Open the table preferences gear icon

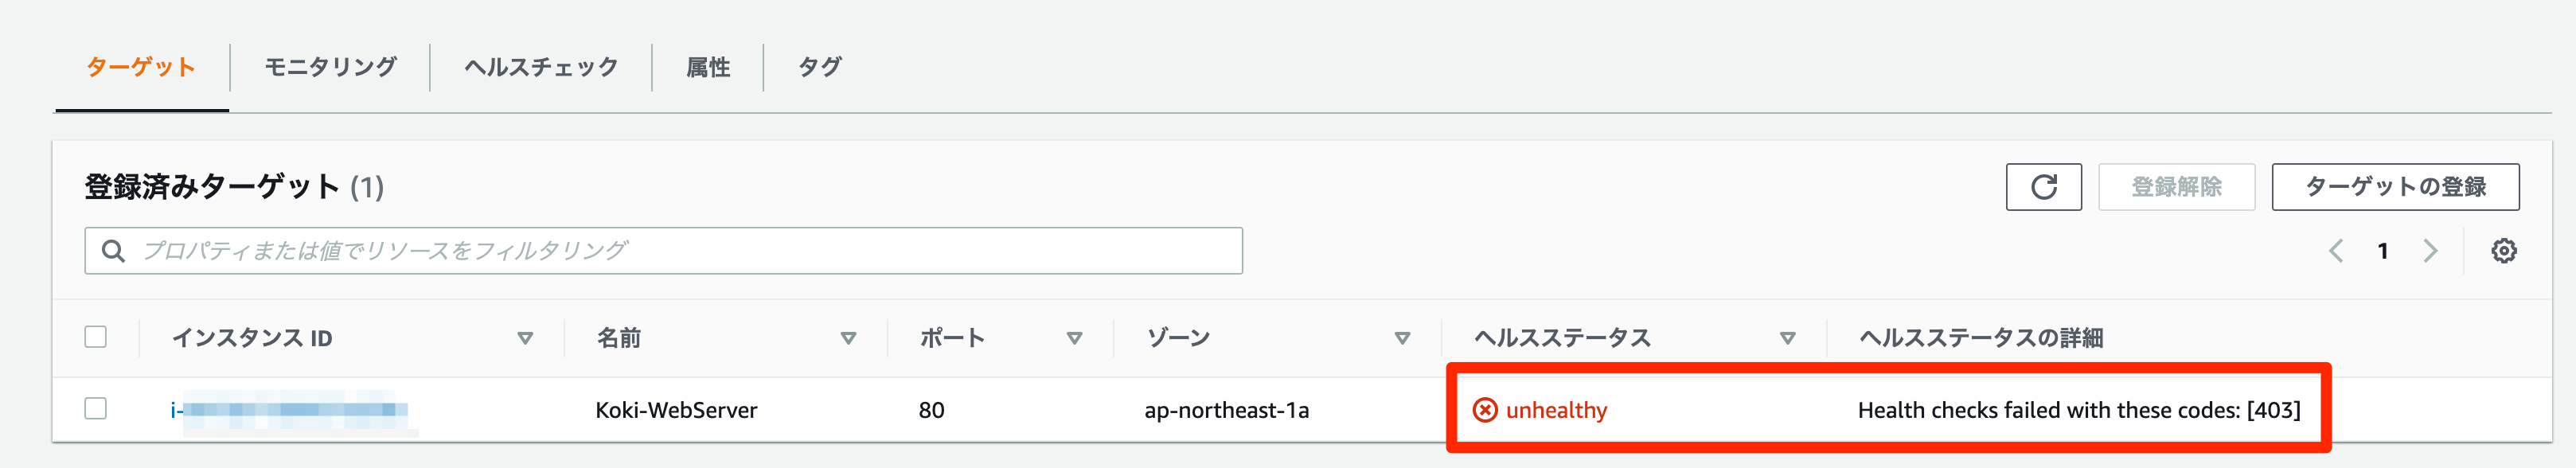tap(2504, 252)
